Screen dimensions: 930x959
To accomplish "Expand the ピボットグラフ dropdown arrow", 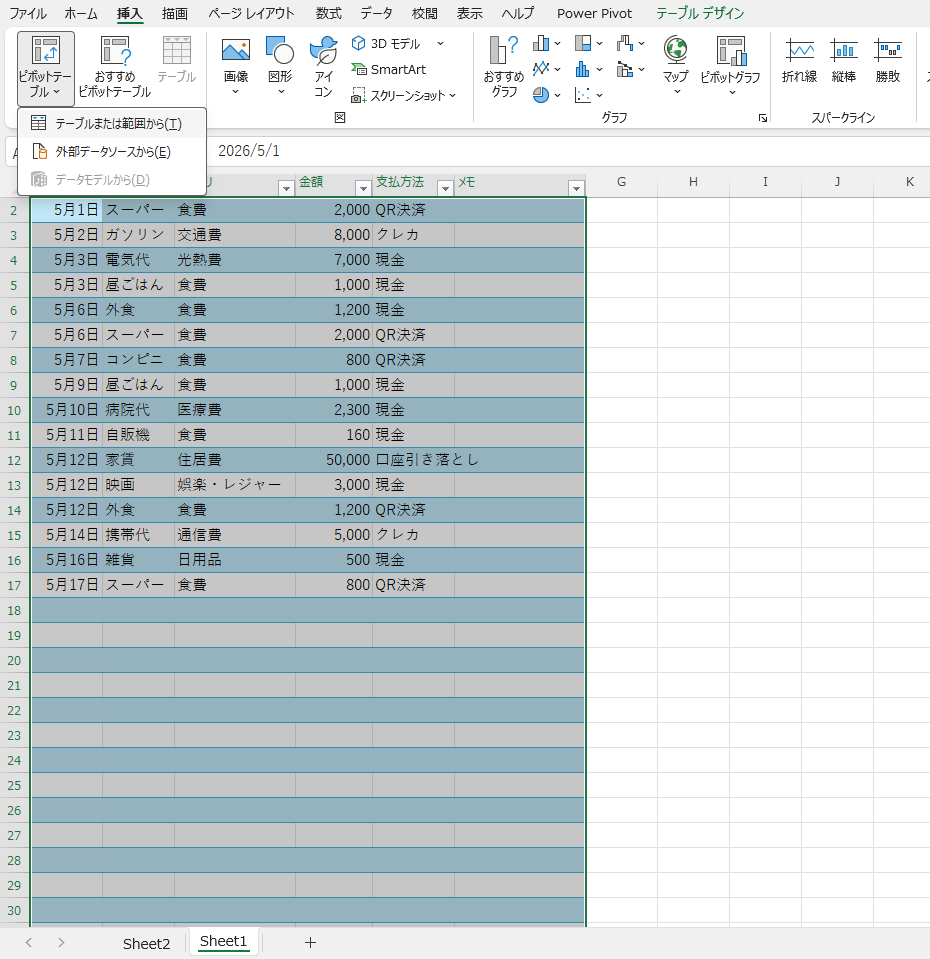I will tap(732, 92).
